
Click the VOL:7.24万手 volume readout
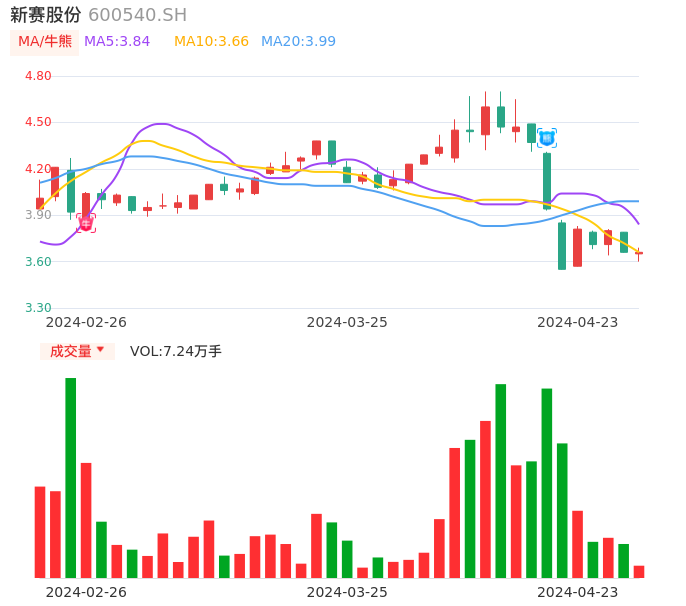coord(176,351)
